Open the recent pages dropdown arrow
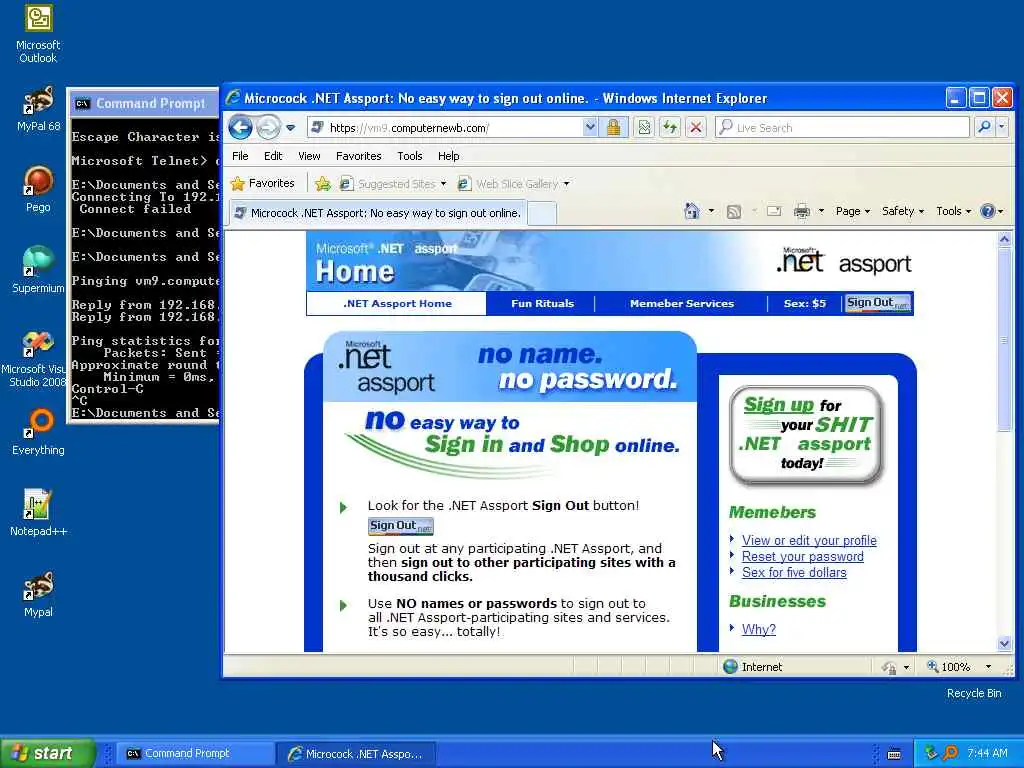This screenshot has width=1024, height=768. 291,128
